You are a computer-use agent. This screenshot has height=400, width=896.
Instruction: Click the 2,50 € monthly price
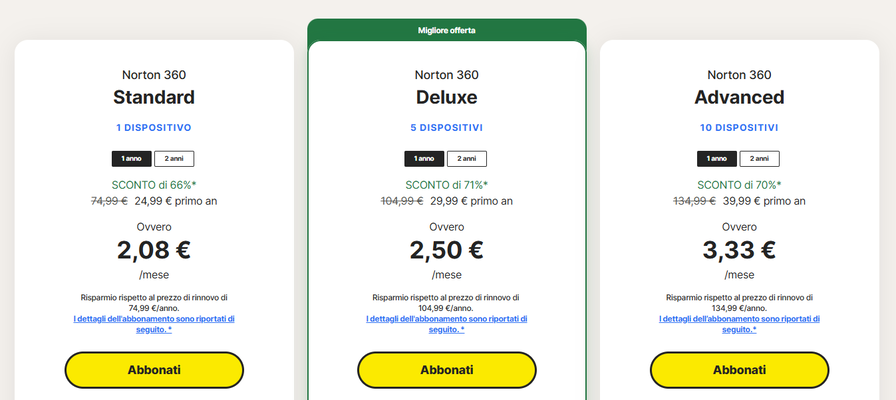pos(446,250)
